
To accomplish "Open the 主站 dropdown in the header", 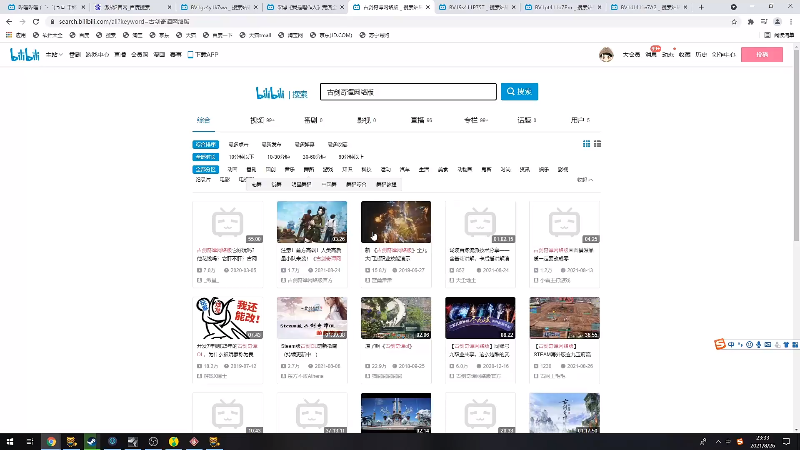I will (x=54, y=55).
